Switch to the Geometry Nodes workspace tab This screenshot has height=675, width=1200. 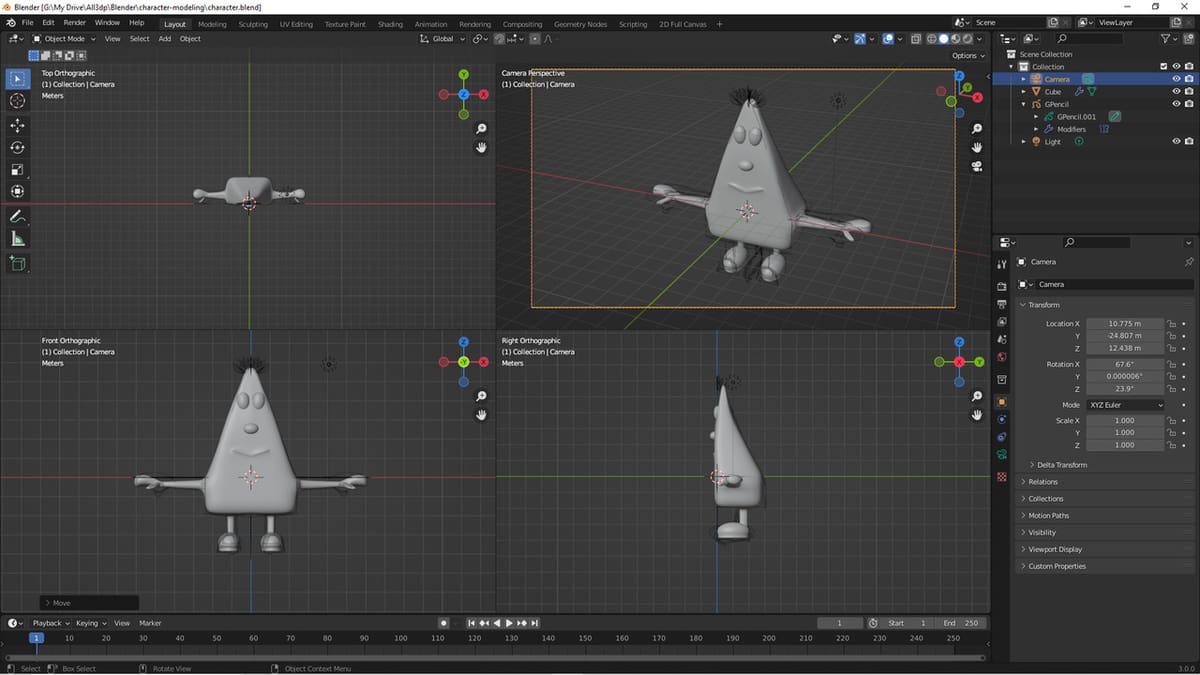pyautogui.click(x=580, y=24)
